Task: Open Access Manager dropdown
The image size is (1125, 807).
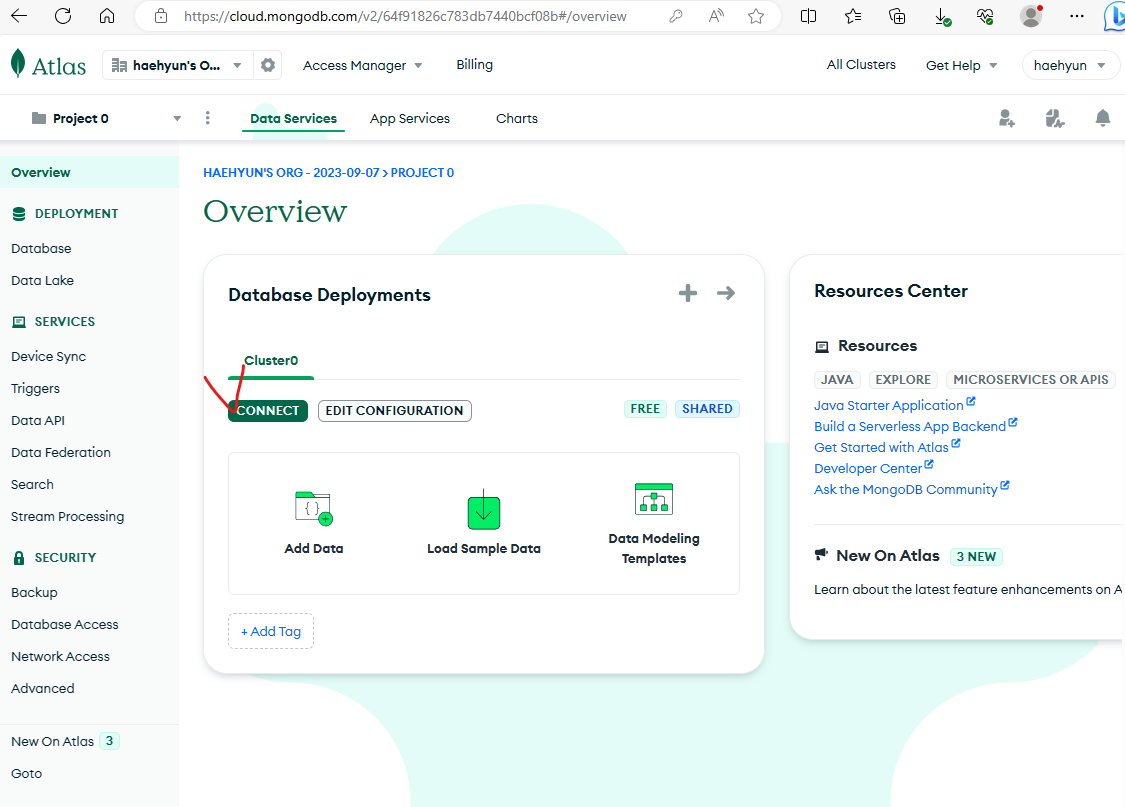Action: 362,65
